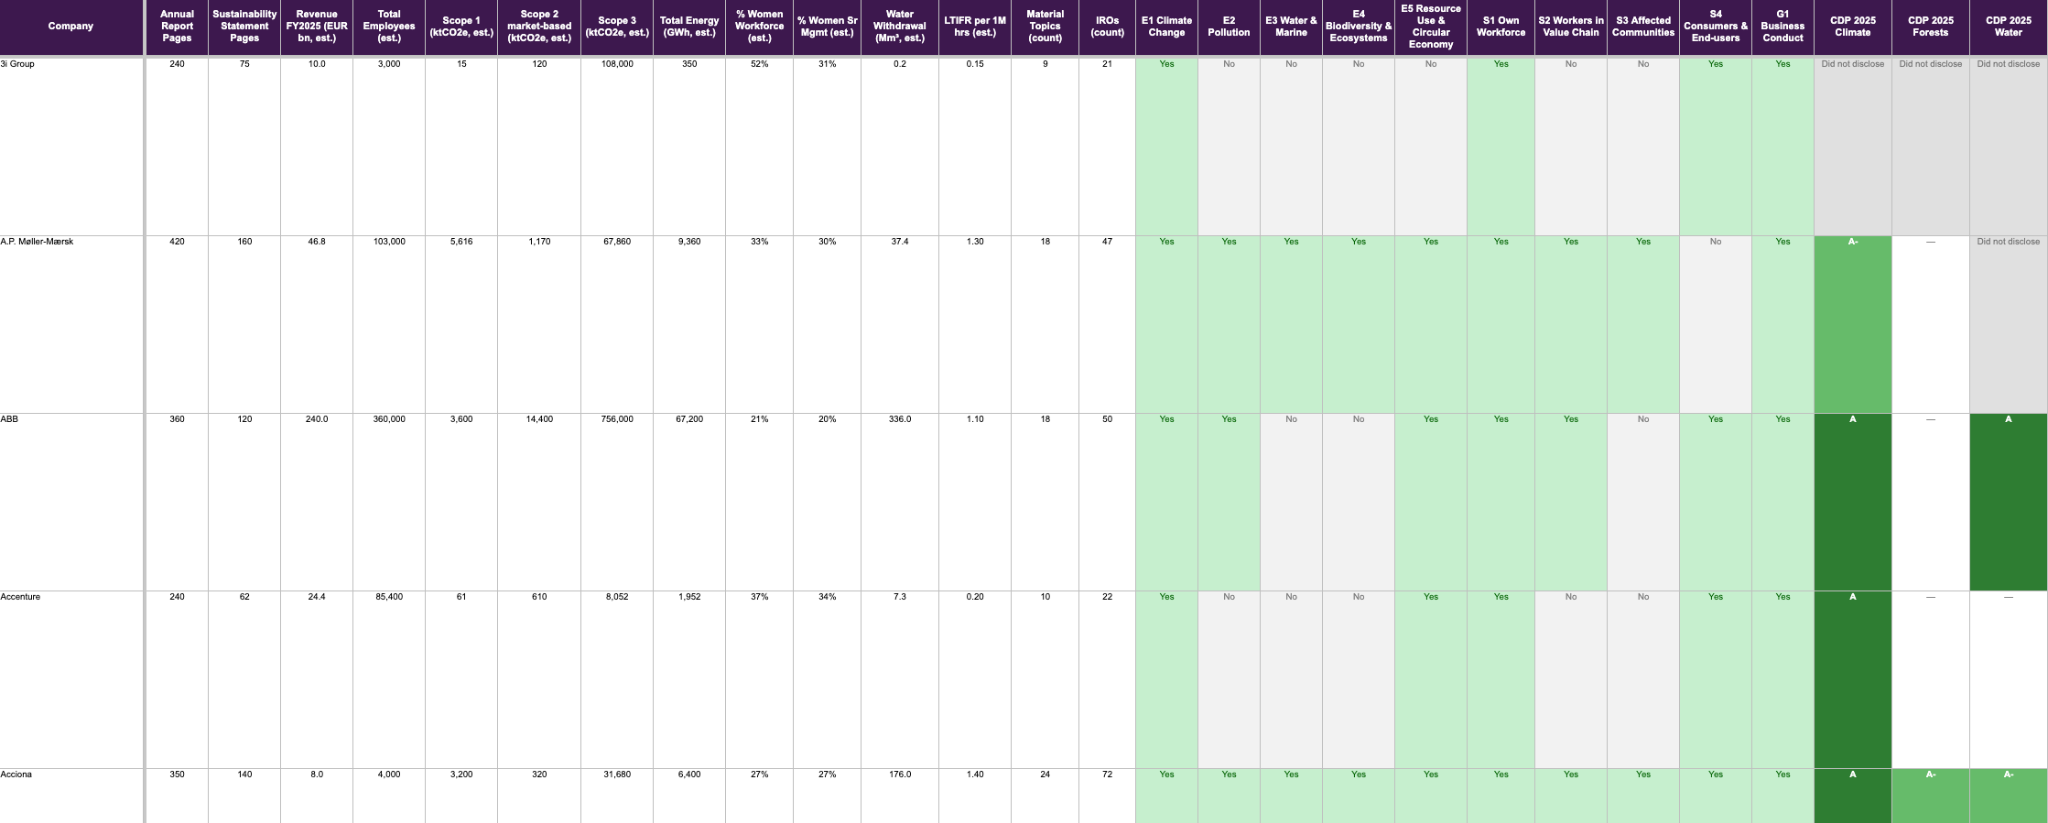This screenshot has height=823, width=2048.
Task: Select ABB's Scope 2 value 14,400
Action: [539, 502]
